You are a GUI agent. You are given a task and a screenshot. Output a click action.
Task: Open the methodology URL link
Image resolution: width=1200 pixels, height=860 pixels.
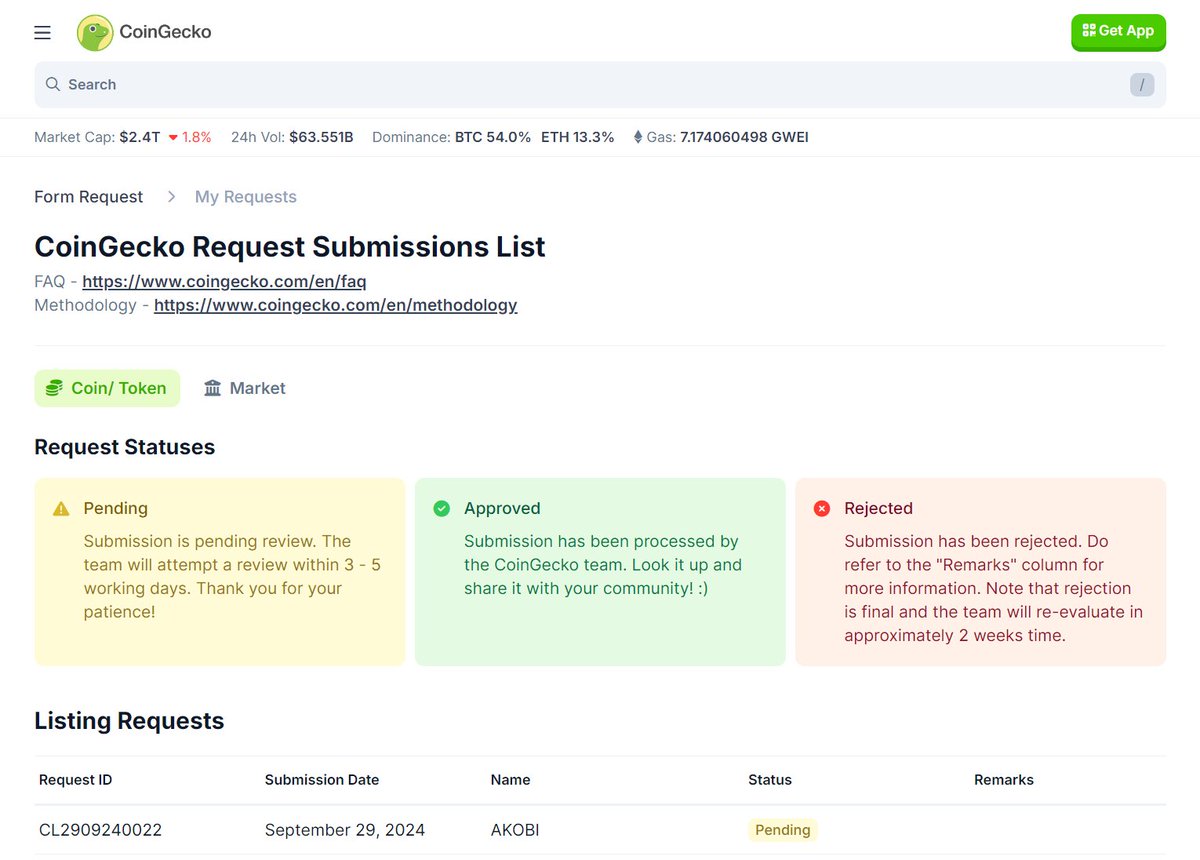click(336, 305)
